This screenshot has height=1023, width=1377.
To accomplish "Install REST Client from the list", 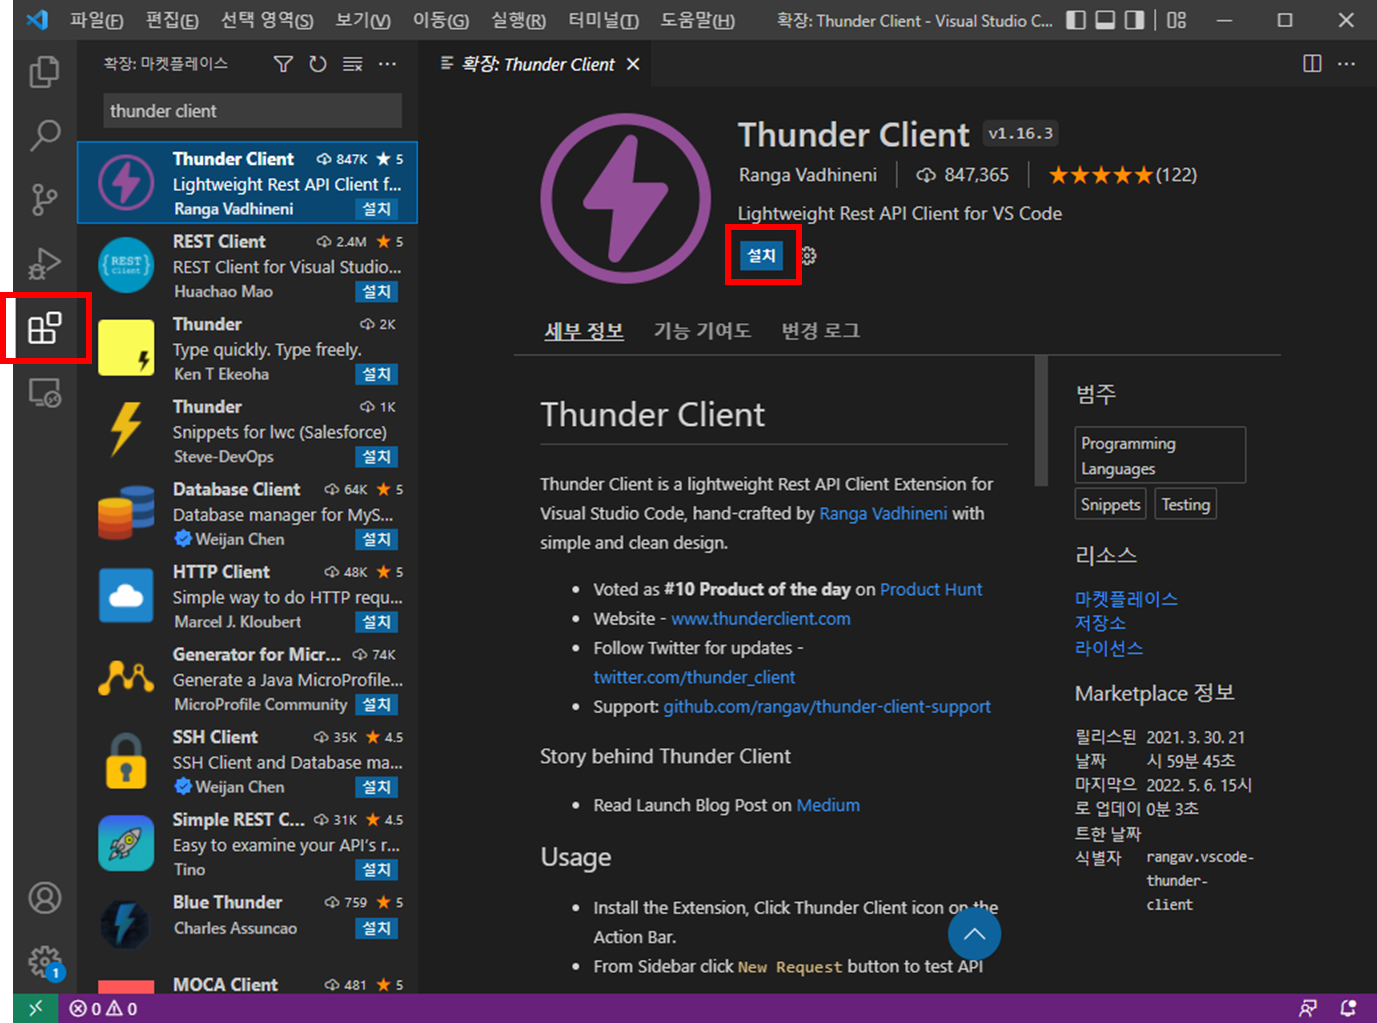I will click(x=377, y=292).
